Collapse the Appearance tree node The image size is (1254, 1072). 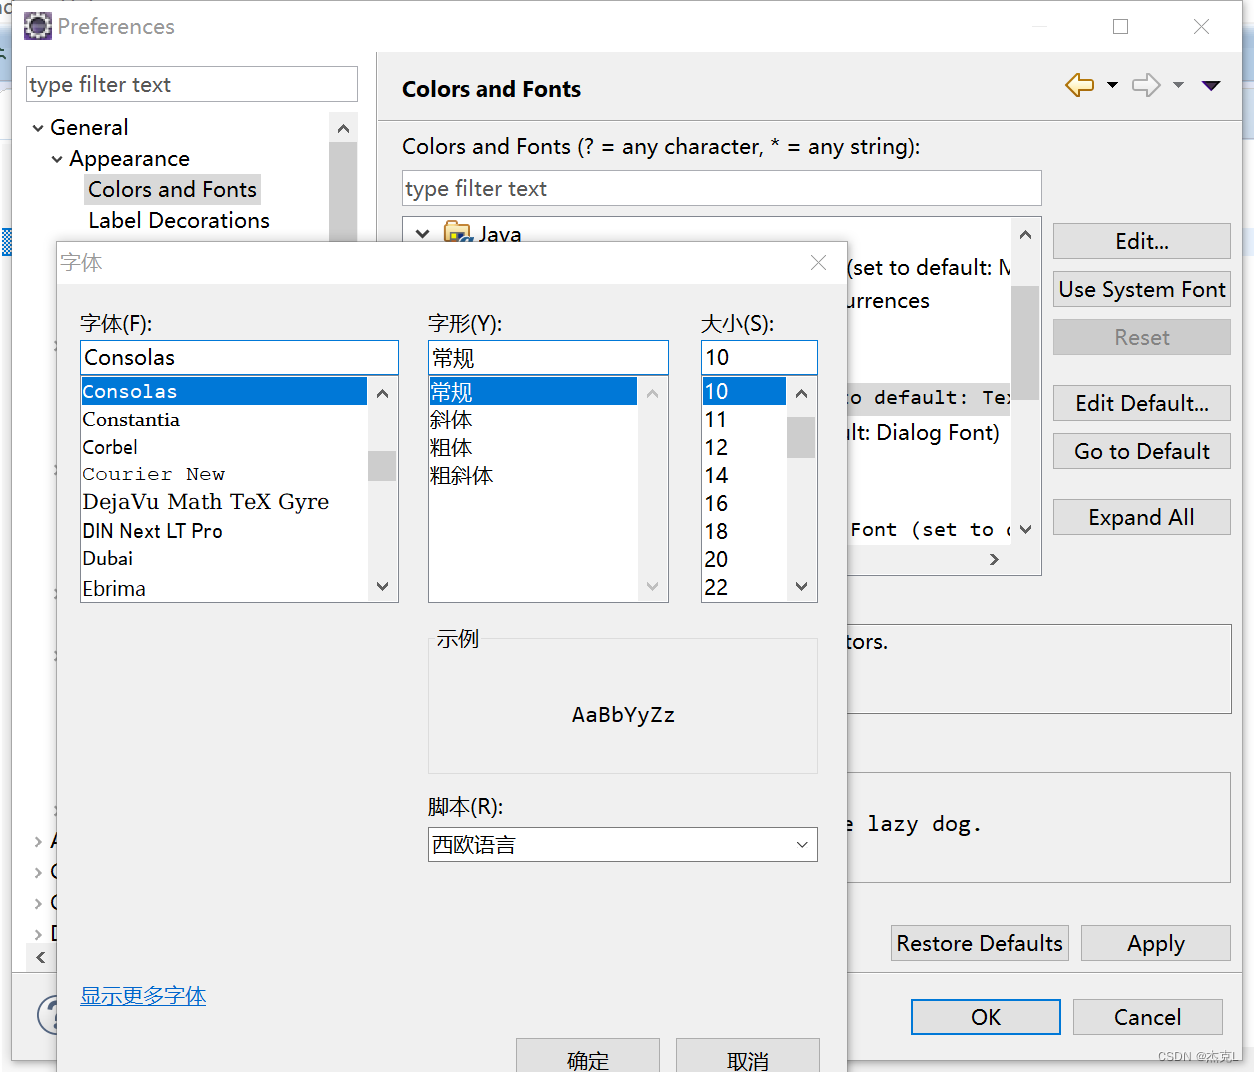pyautogui.click(x=57, y=159)
